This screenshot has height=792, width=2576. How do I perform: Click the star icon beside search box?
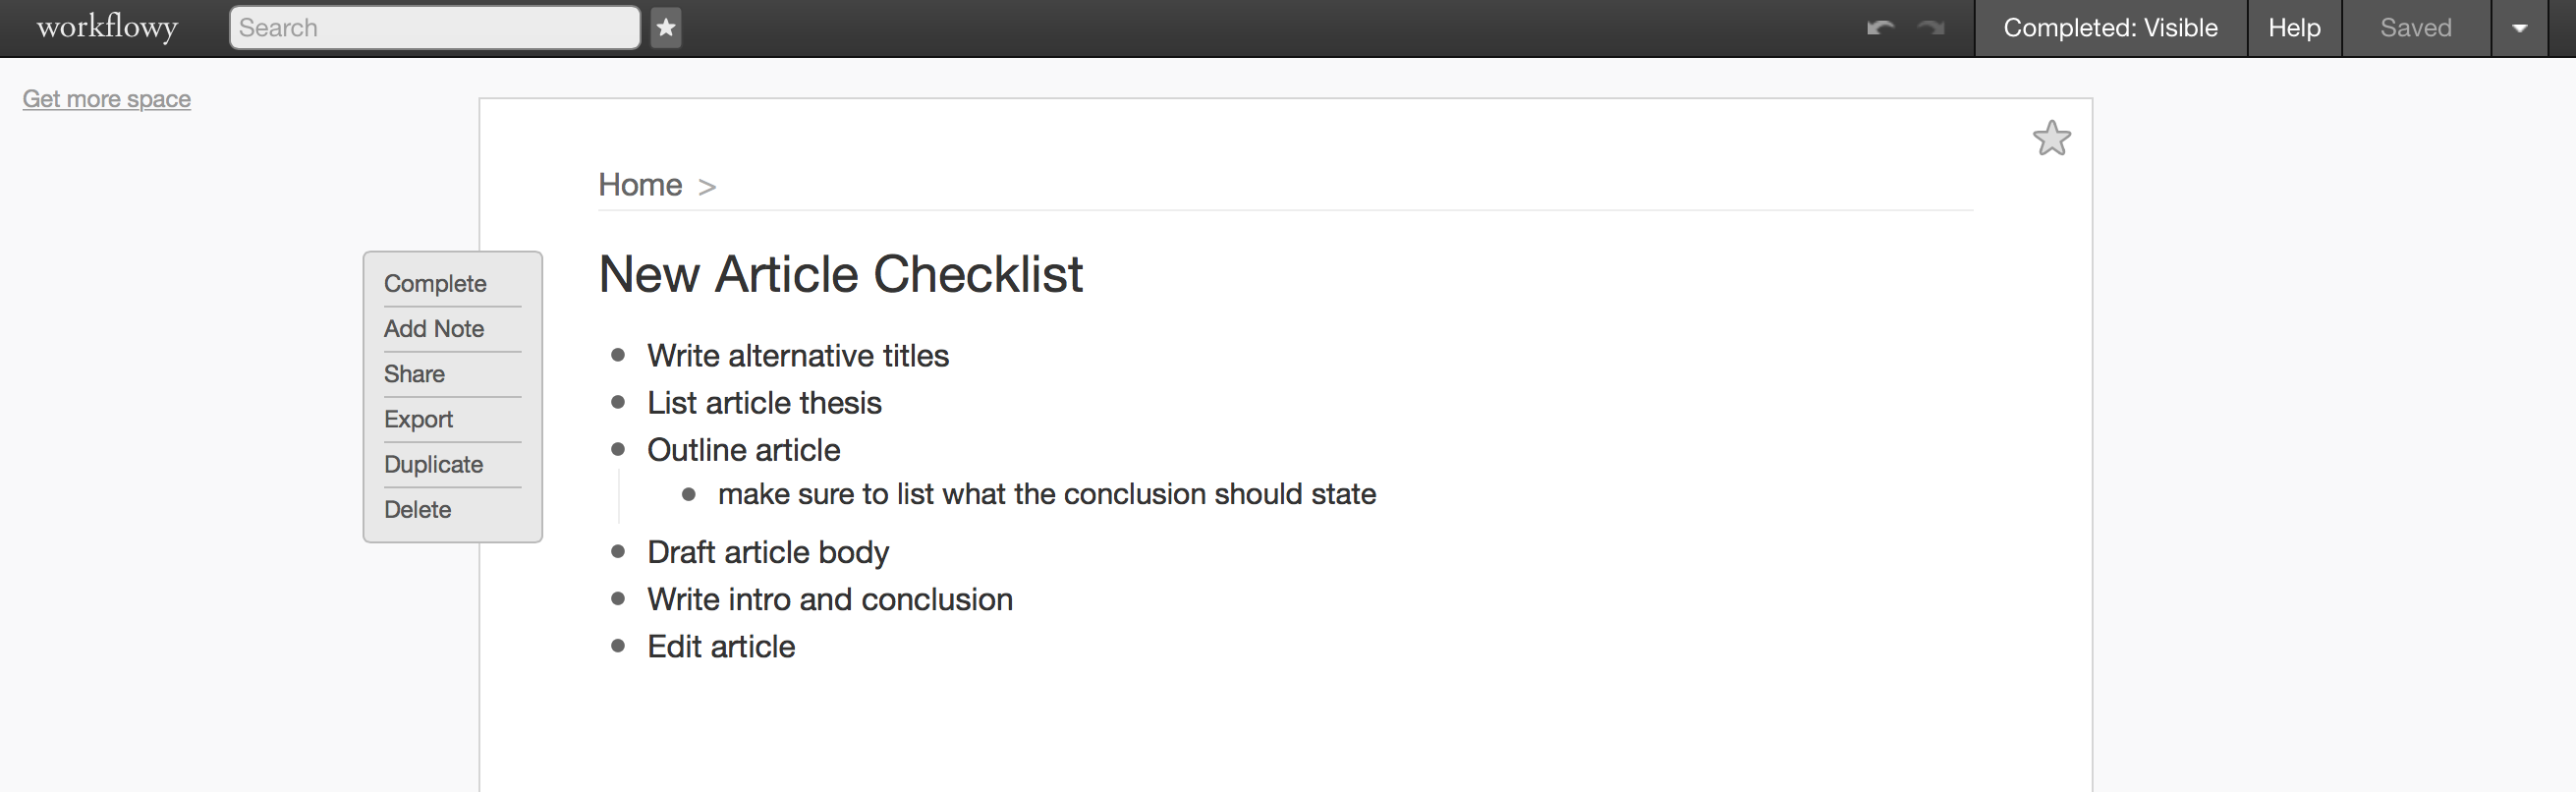click(666, 28)
